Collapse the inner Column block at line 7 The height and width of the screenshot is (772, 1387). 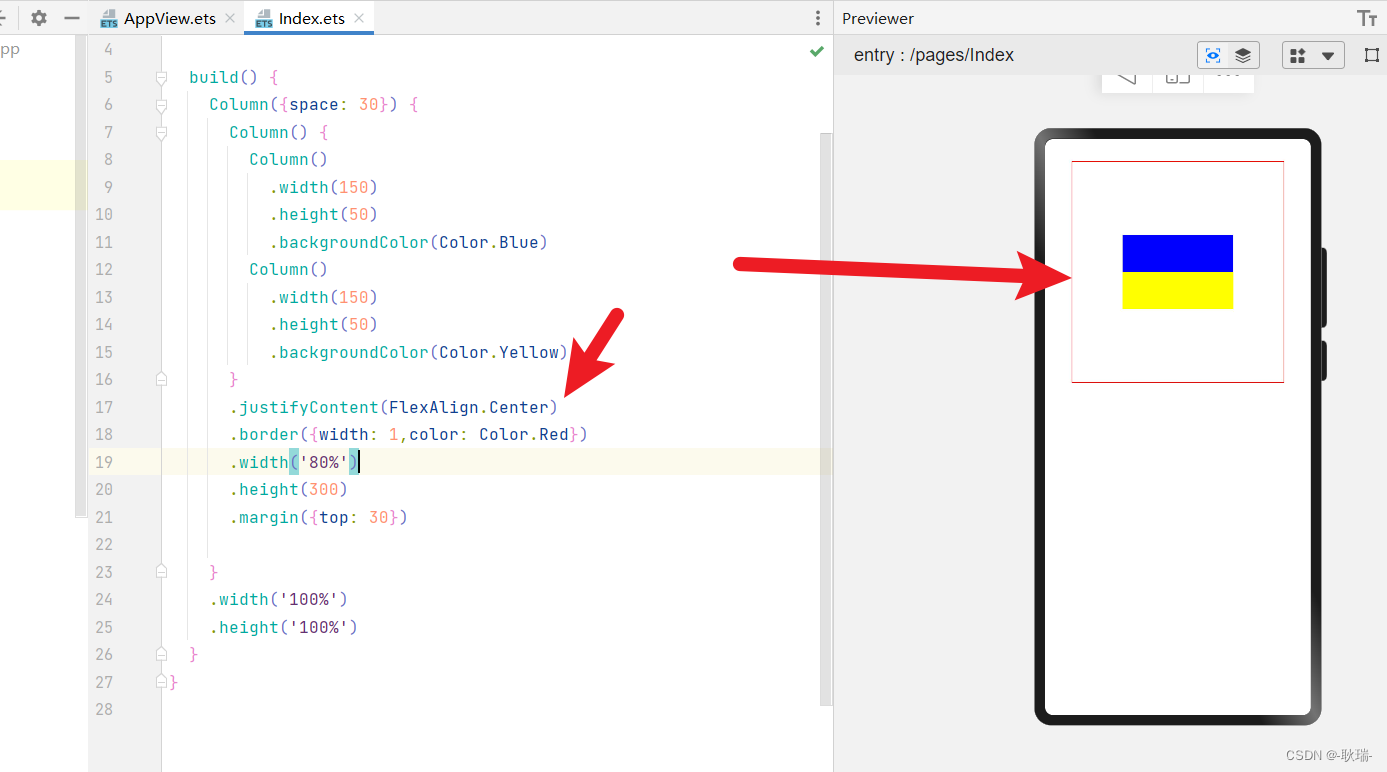[x=161, y=132]
